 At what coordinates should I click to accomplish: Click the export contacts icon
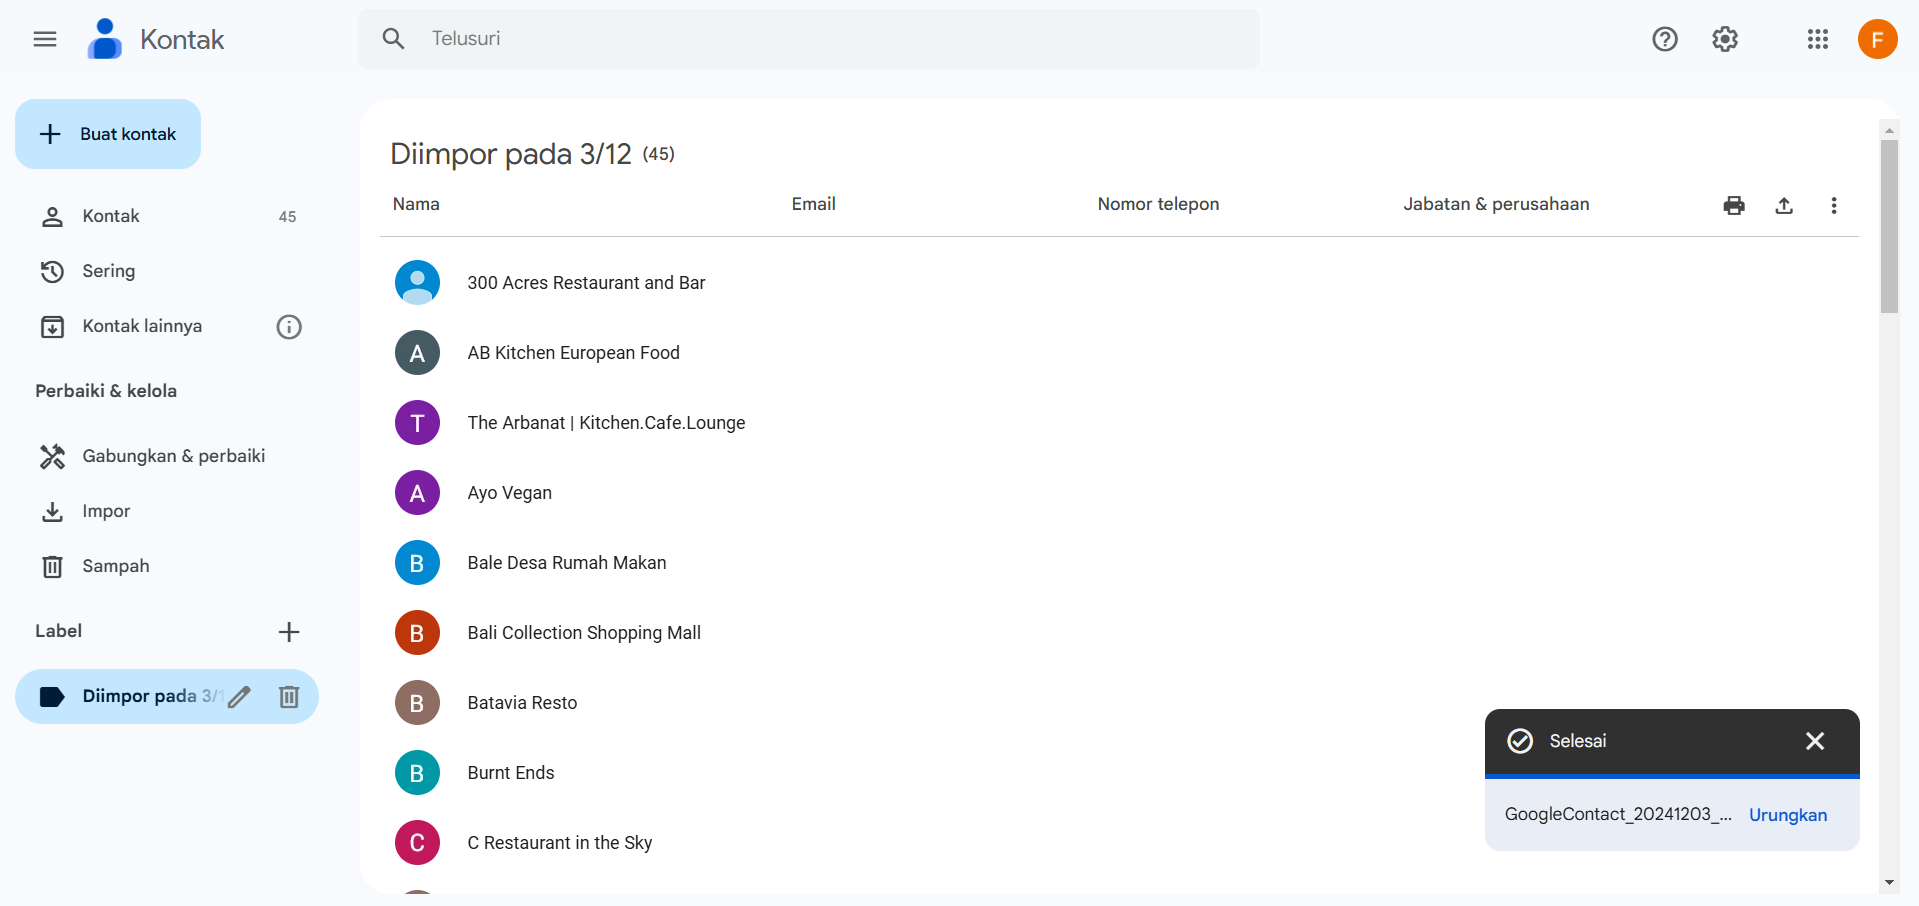(1784, 205)
